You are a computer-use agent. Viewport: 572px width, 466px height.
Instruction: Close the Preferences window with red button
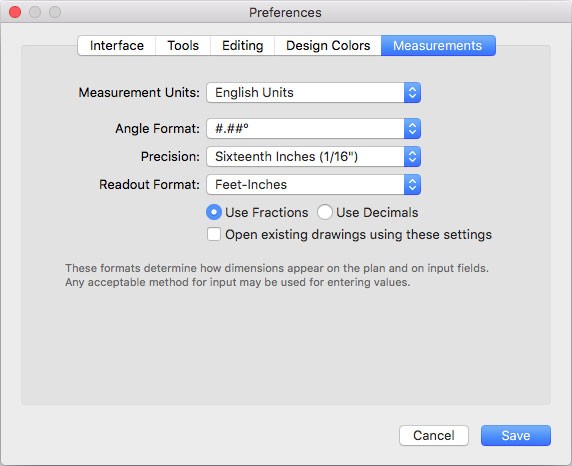pos(15,12)
